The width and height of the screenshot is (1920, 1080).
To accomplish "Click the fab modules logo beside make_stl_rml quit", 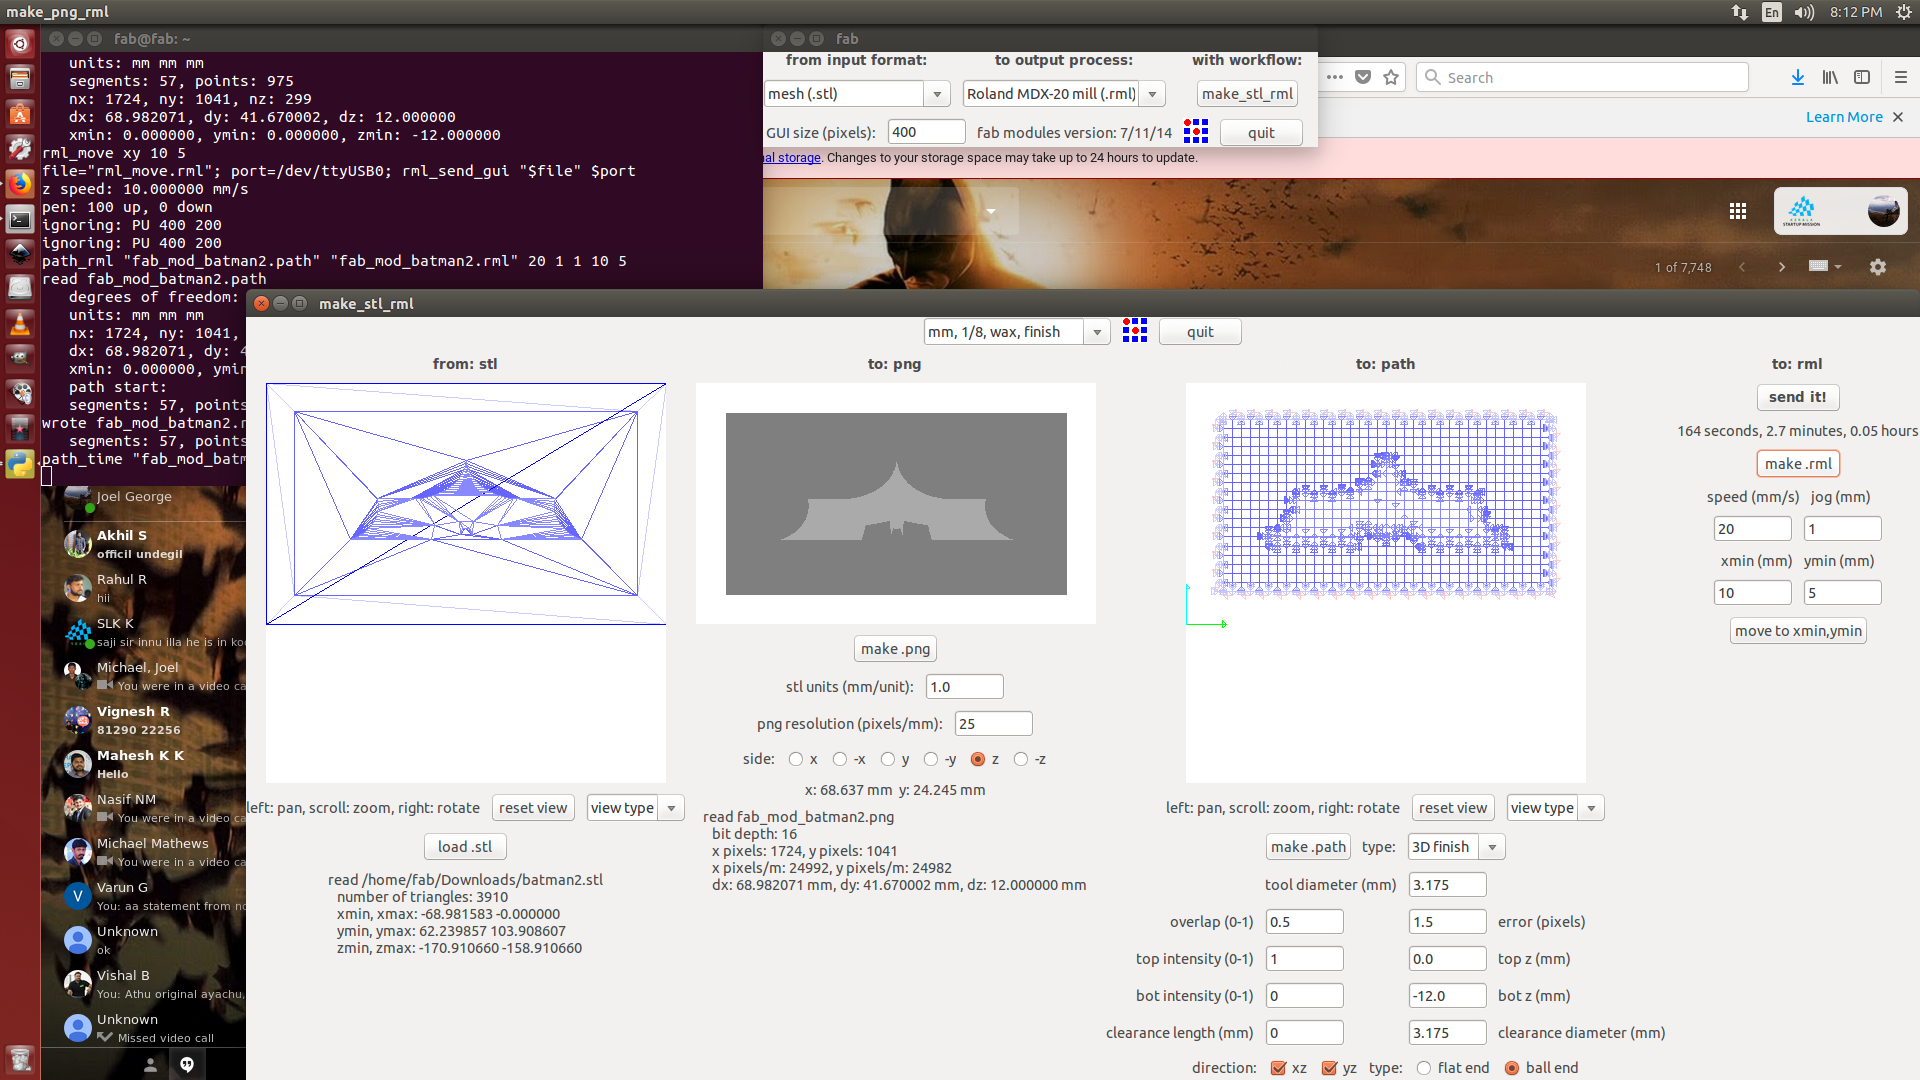I will pyautogui.click(x=1134, y=331).
